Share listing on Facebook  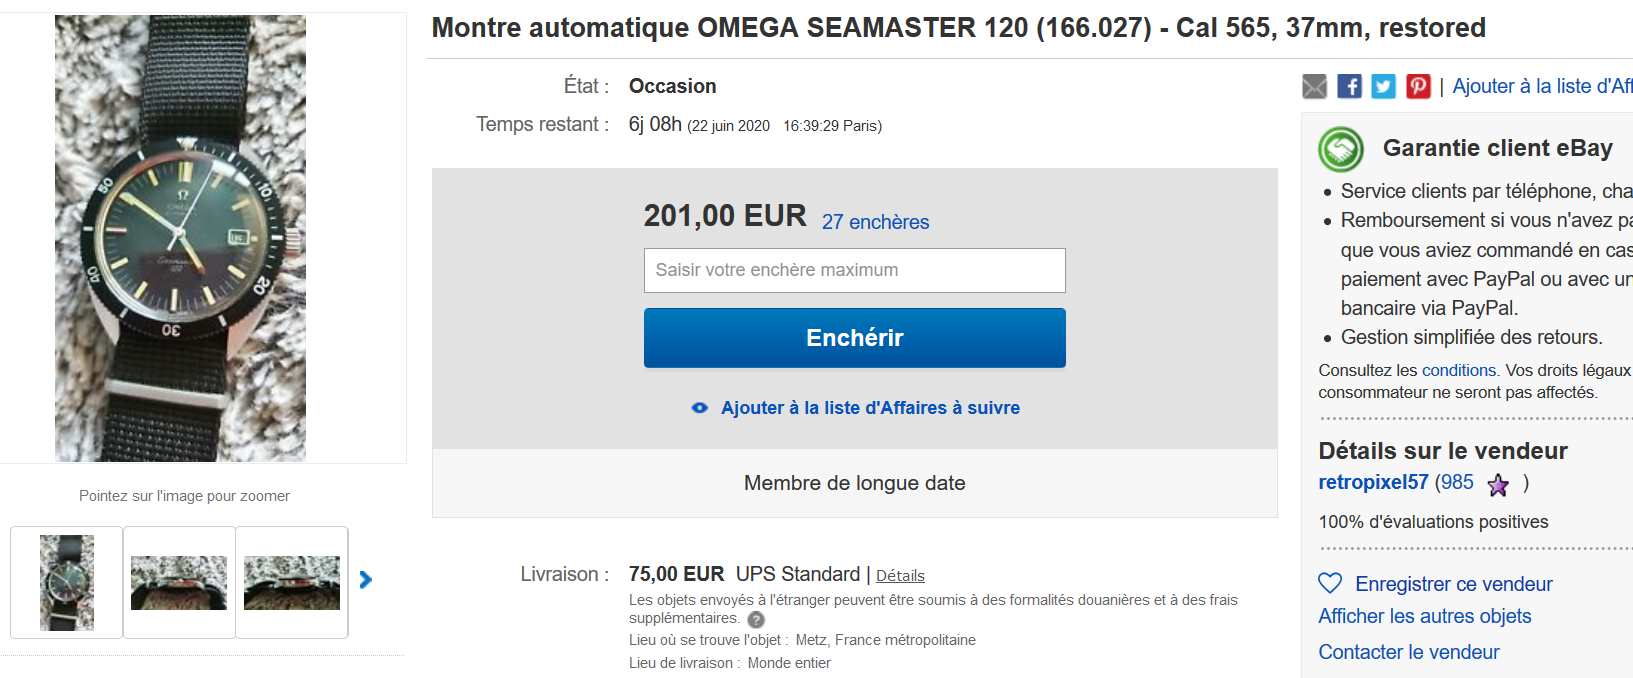1349,87
